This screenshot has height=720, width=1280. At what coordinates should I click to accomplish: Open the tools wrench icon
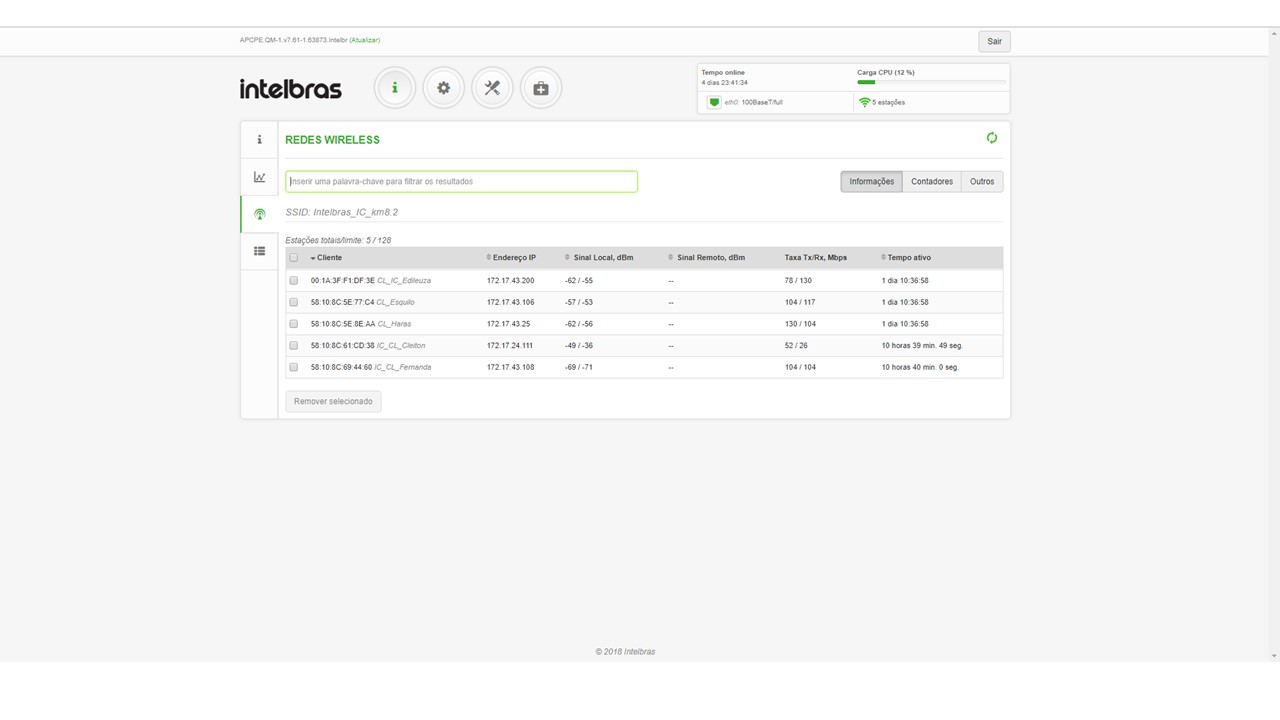(x=492, y=88)
